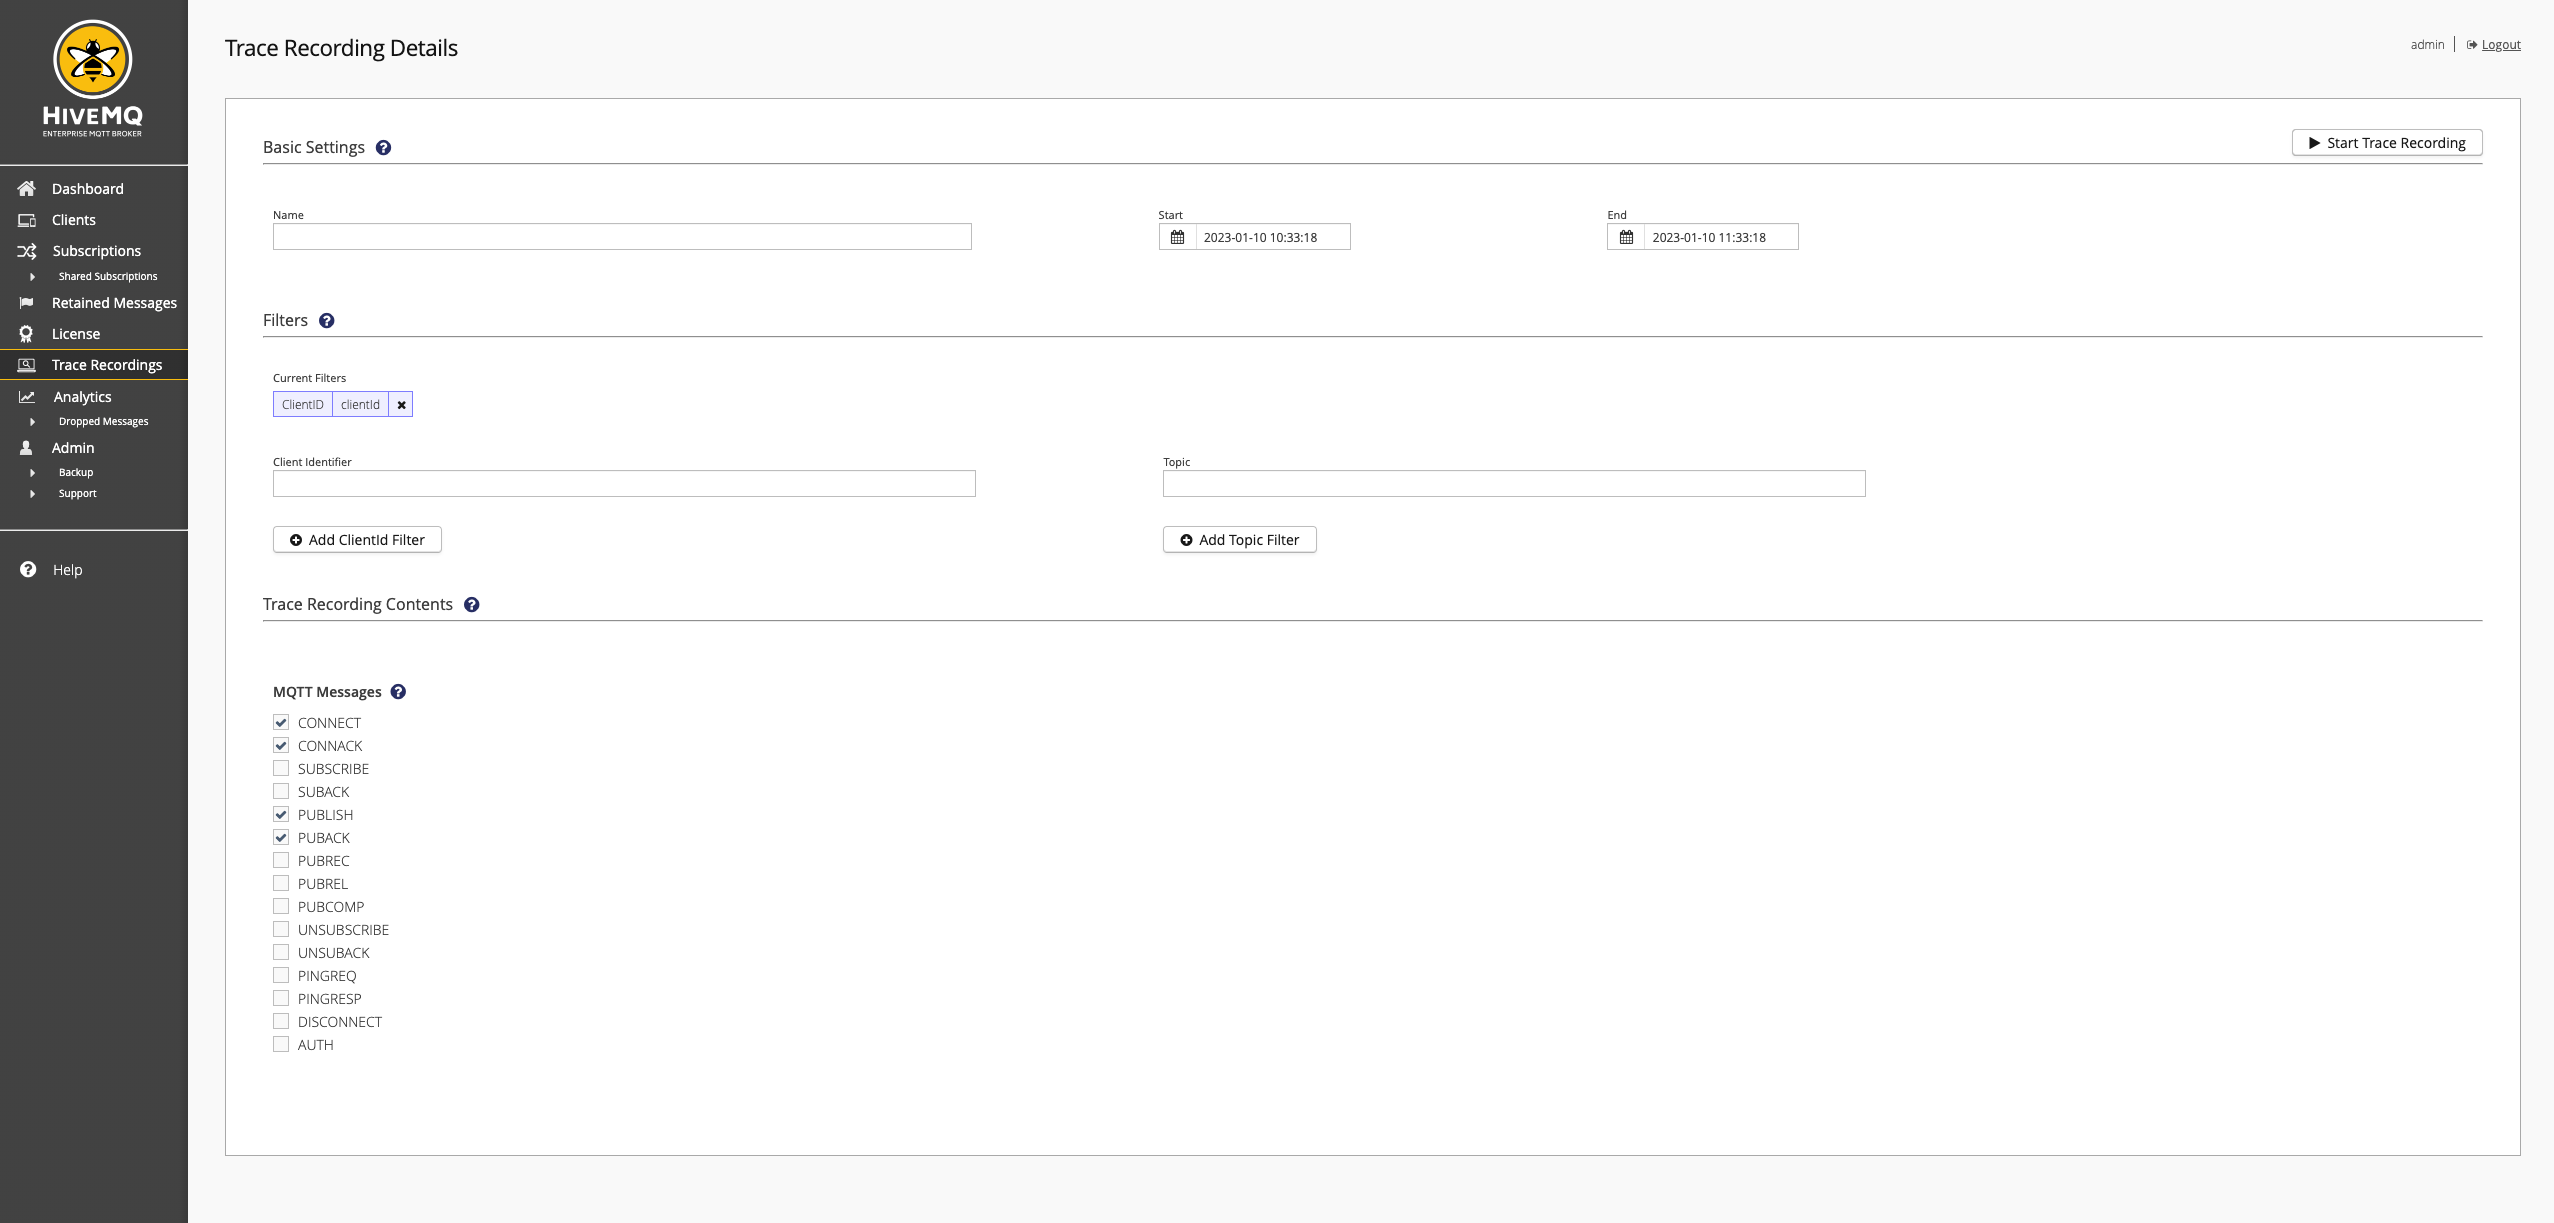This screenshot has width=2554, height=1223.
Task: Expand the Subscriptions section tree
Action: click(x=28, y=251)
